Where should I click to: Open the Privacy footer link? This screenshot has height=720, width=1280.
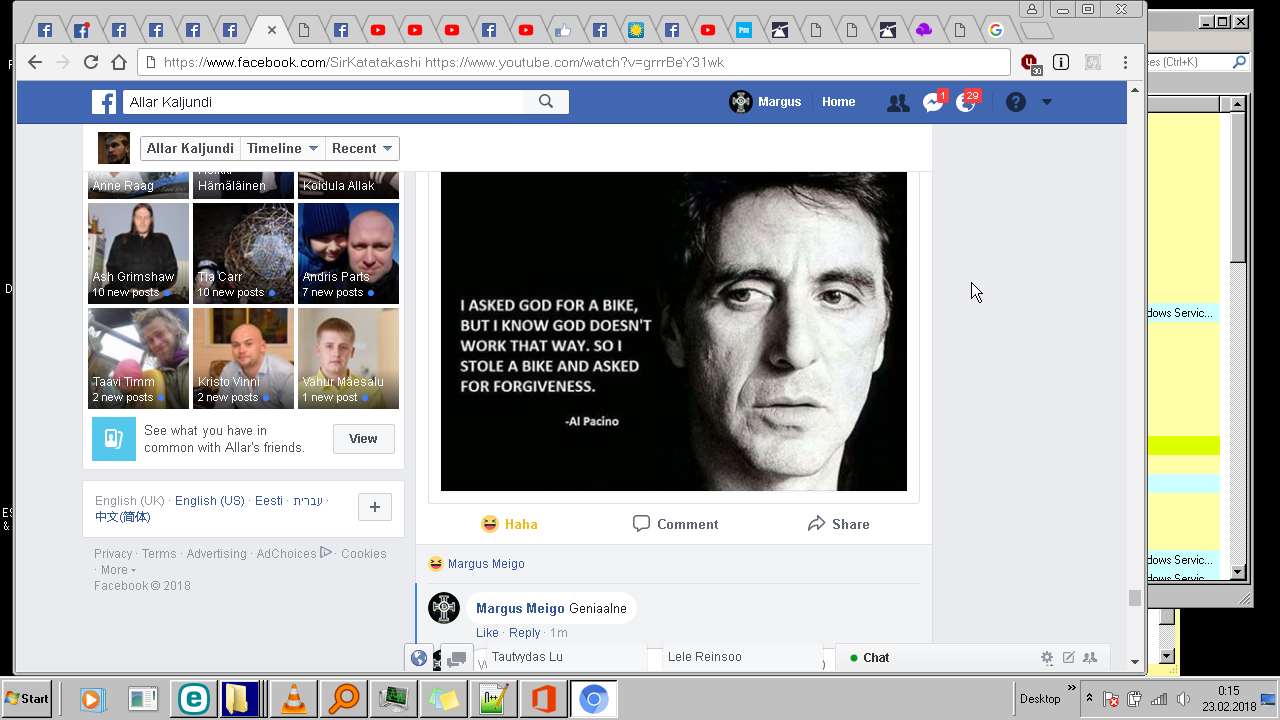(113, 554)
